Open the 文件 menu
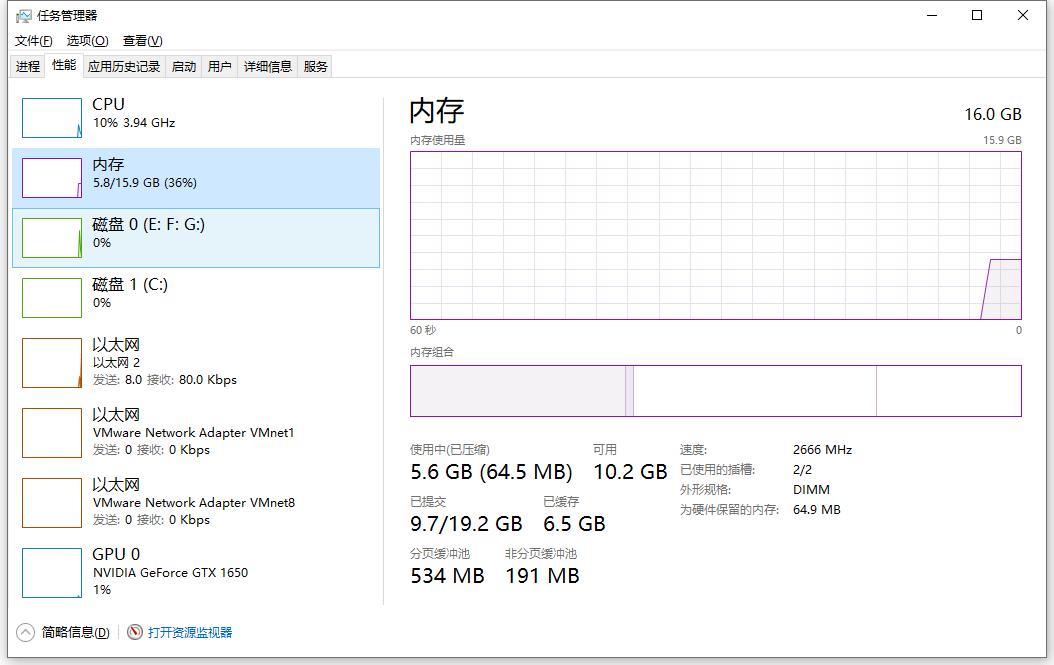The height and width of the screenshot is (665, 1054). [32, 40]
